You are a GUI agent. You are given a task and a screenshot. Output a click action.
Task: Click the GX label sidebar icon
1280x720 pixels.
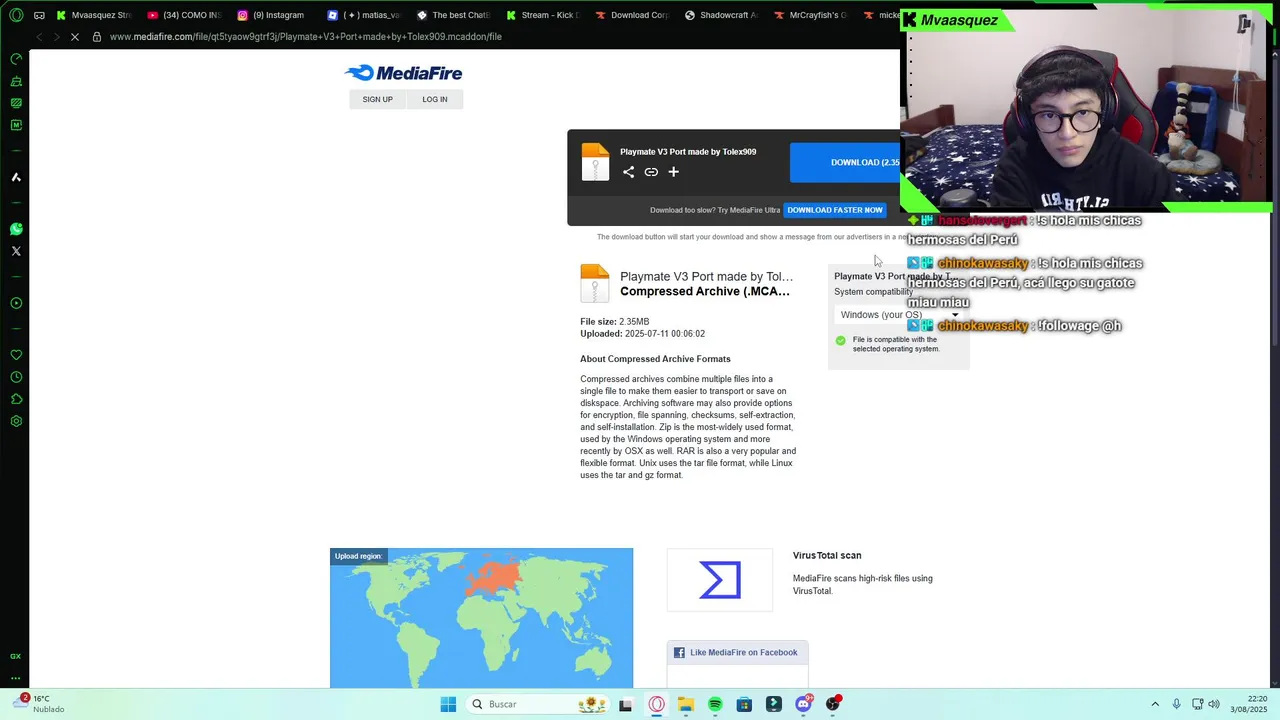[x=16, y=656]
